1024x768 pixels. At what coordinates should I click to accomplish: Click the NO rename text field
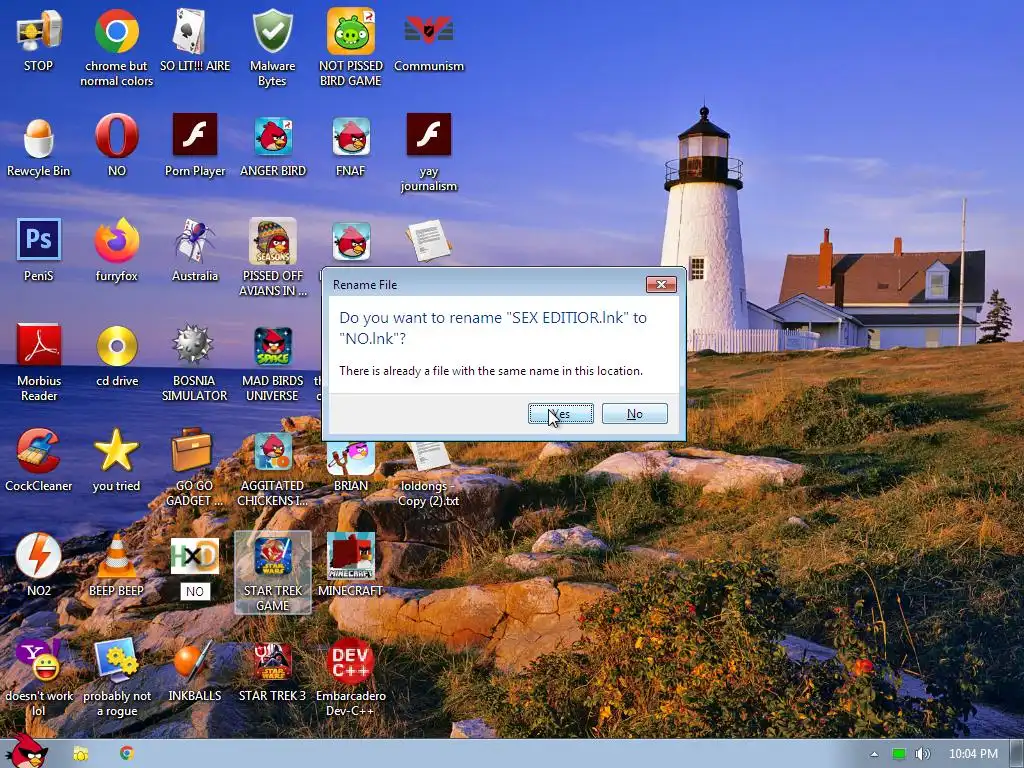pyautogui.click(x=195, y=592)
